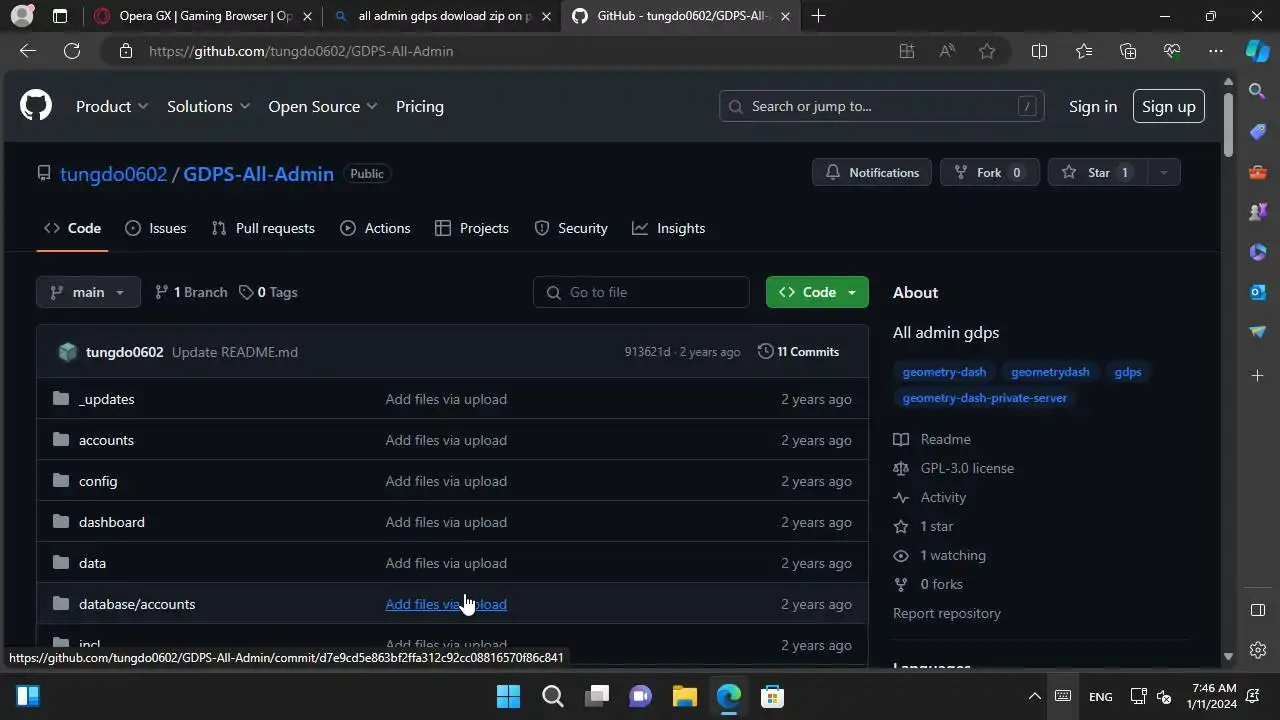
Task: Close the Opera GX tab
Action: click(307, 16)
